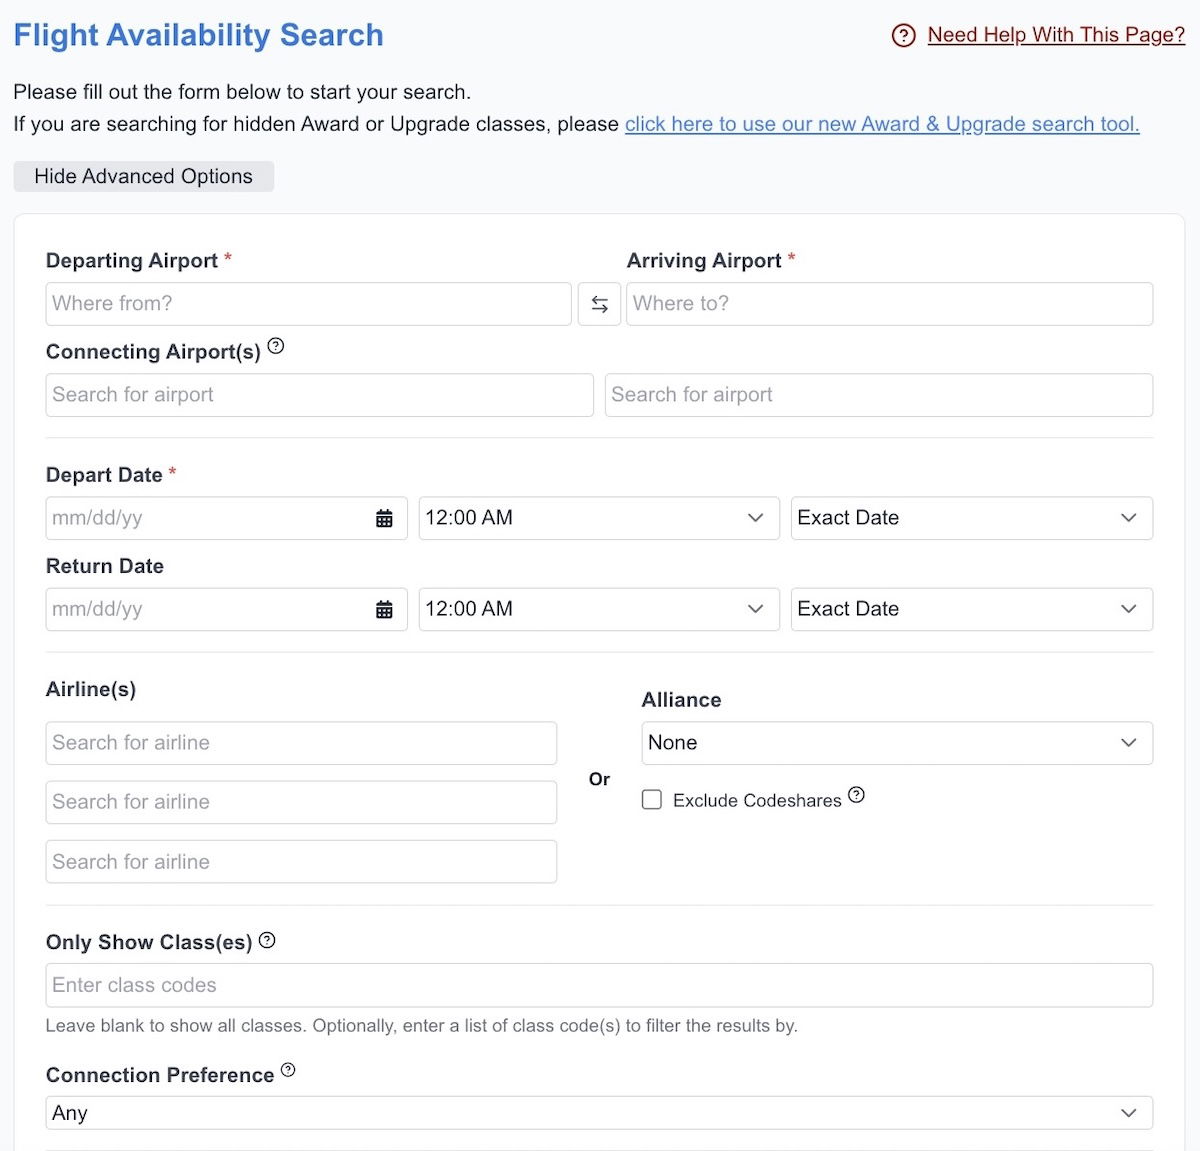The image size is (1200, 1151).
Task: Expand the Connection Preference Any dropdown
Action: pos(598,1113)
